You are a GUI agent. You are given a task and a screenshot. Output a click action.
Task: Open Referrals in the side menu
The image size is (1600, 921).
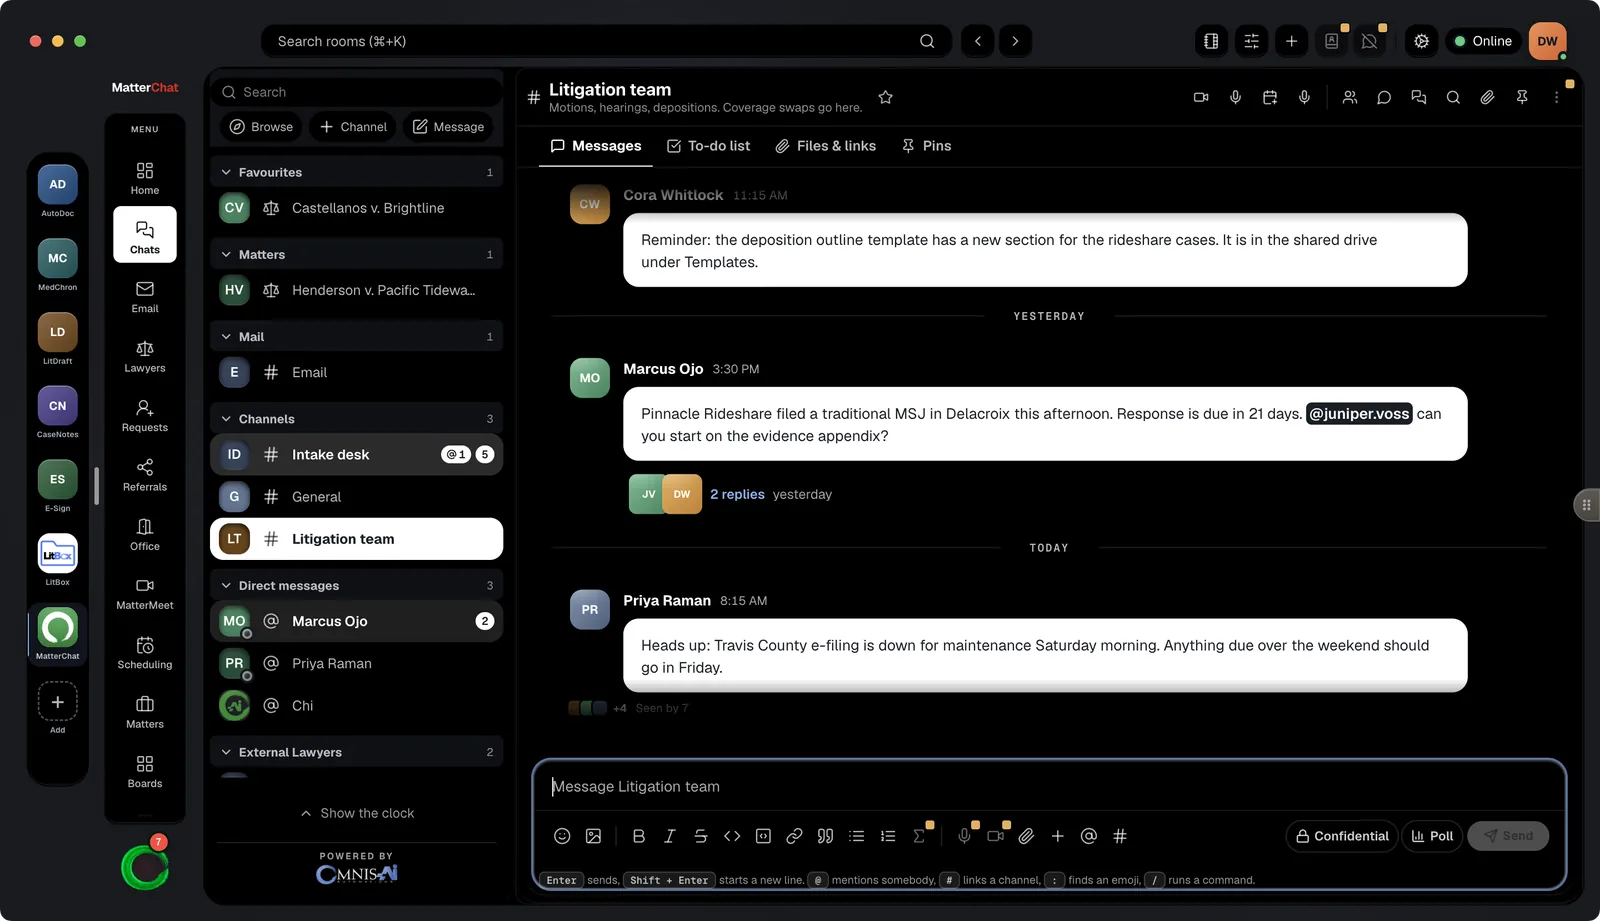(145, 475)
